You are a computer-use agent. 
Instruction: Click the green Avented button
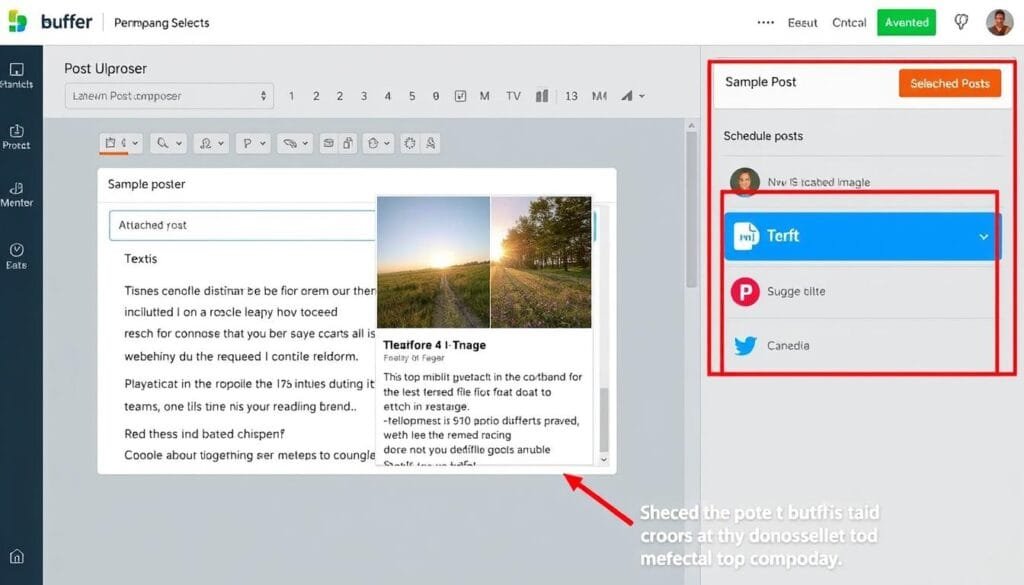point(907,22)
